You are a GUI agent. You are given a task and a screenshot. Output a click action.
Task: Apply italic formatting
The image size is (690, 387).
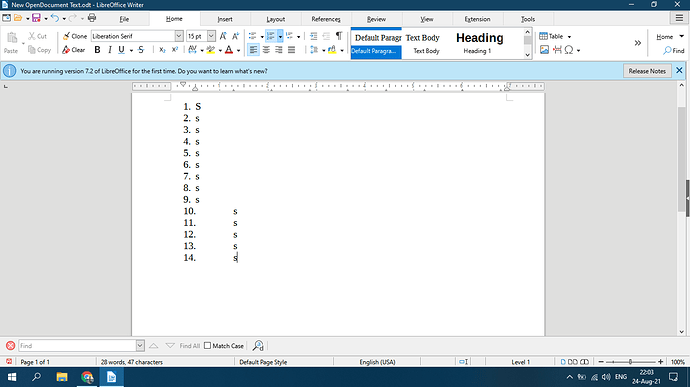click(x=110, y=50)
